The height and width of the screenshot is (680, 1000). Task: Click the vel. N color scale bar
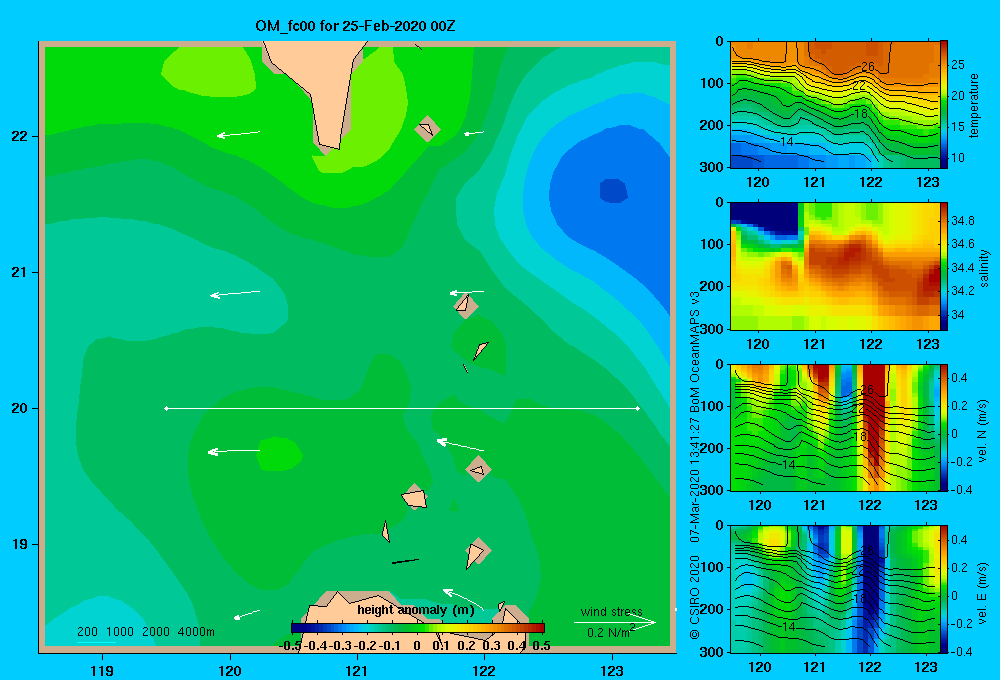point(944,427)
